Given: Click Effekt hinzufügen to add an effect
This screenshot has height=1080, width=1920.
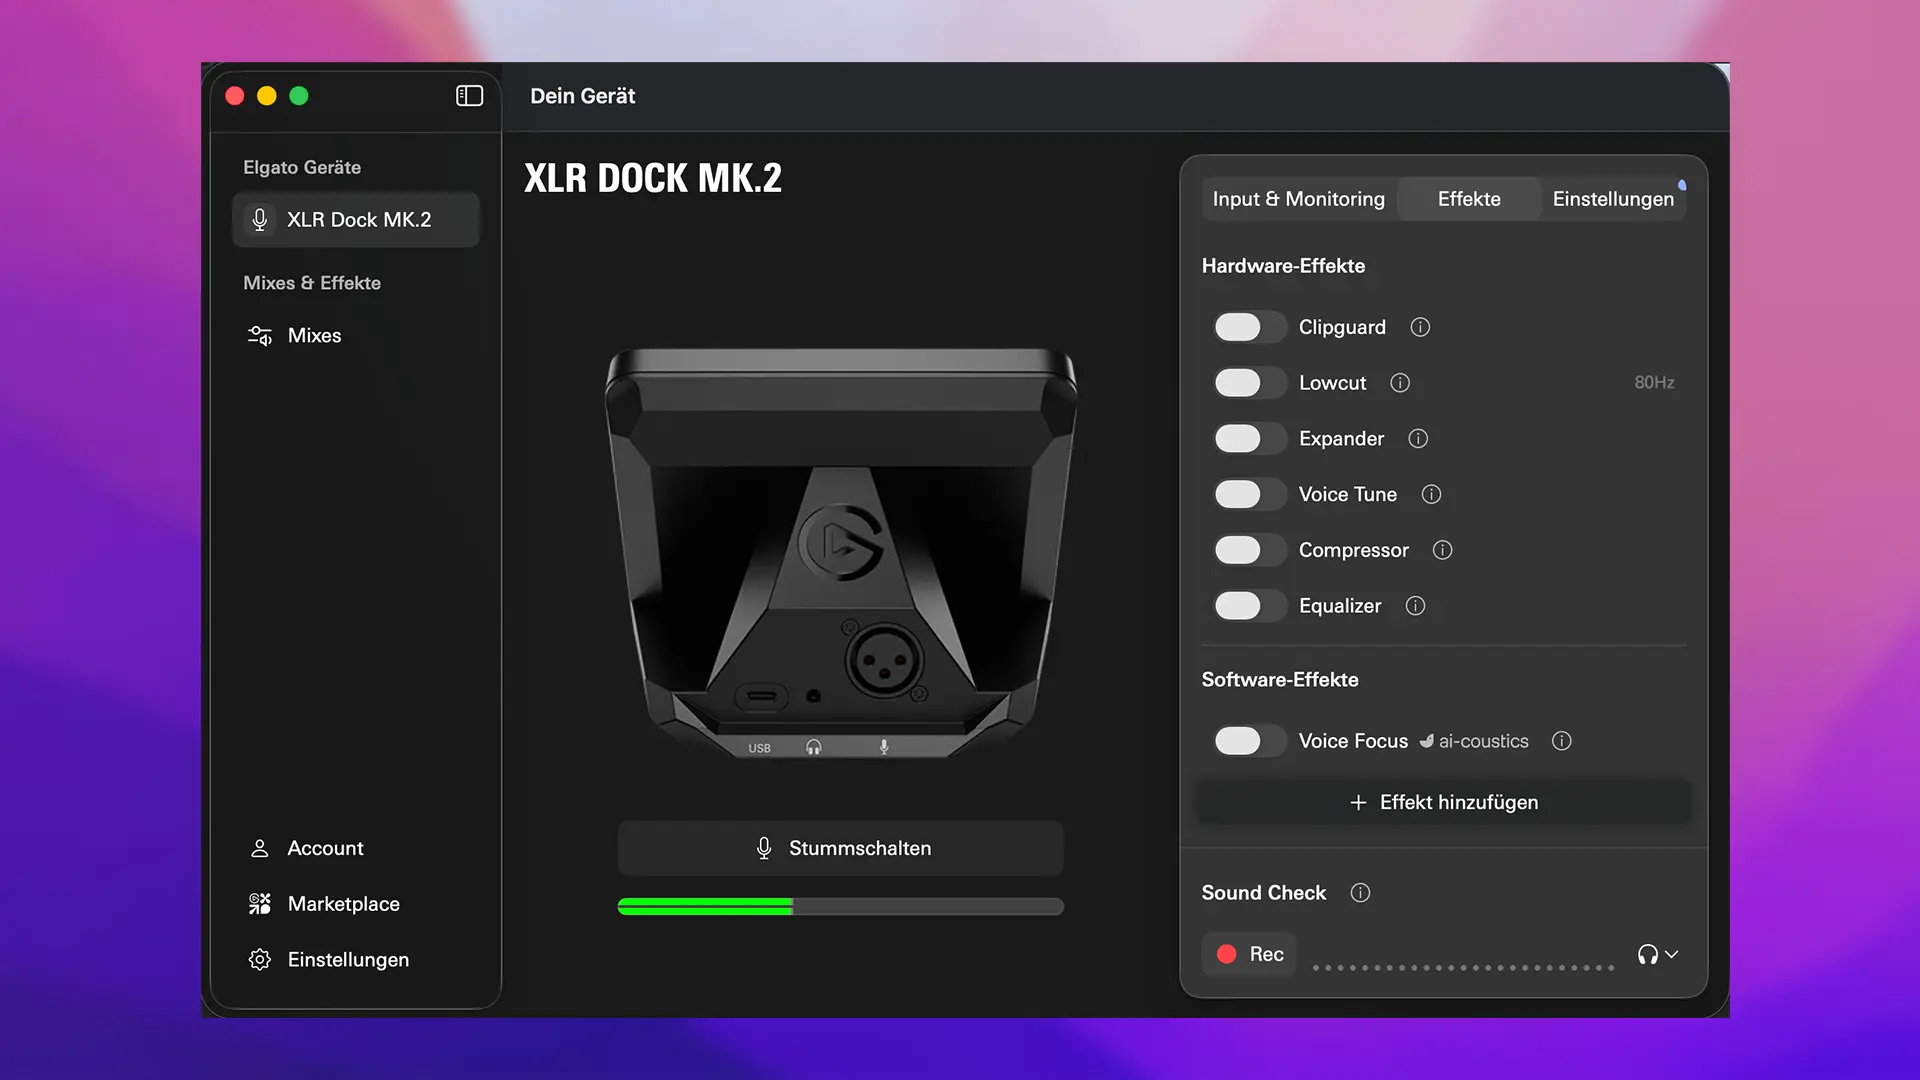Looking at the screenshot, I should pyautogui.click(x=1443, y=802).
